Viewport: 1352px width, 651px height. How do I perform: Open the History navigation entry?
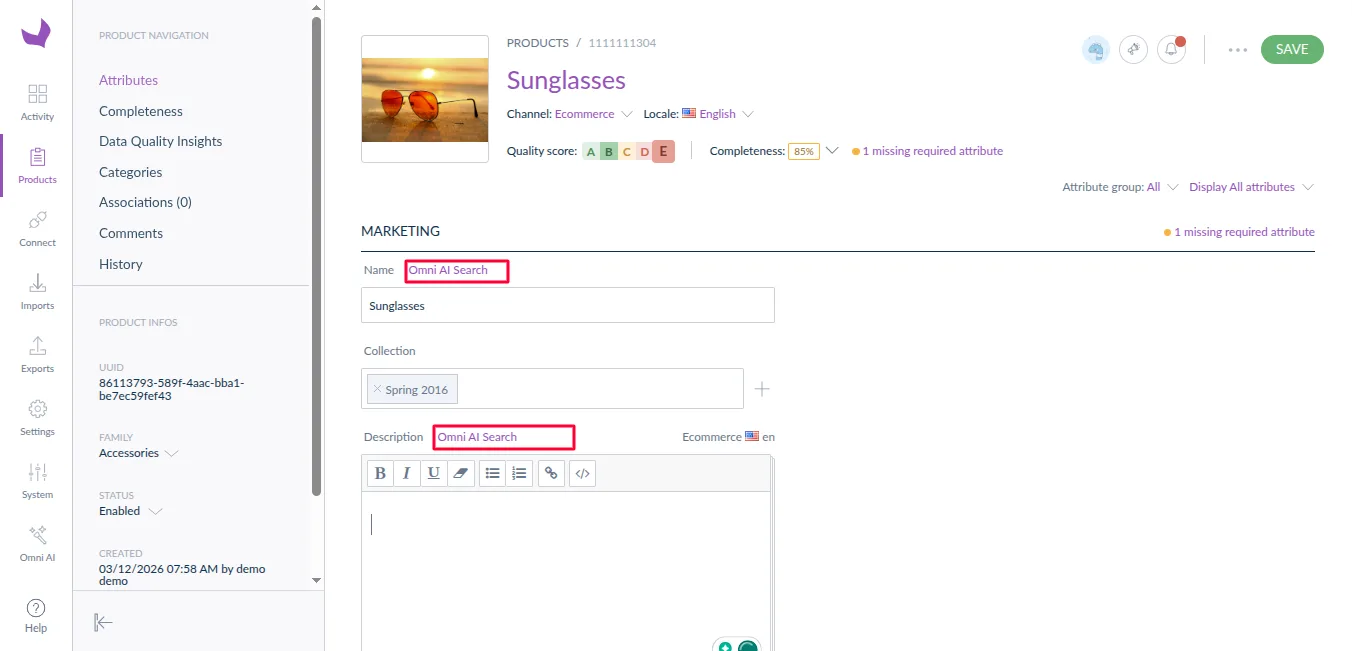pyautogui.click(x=120, y=263)
